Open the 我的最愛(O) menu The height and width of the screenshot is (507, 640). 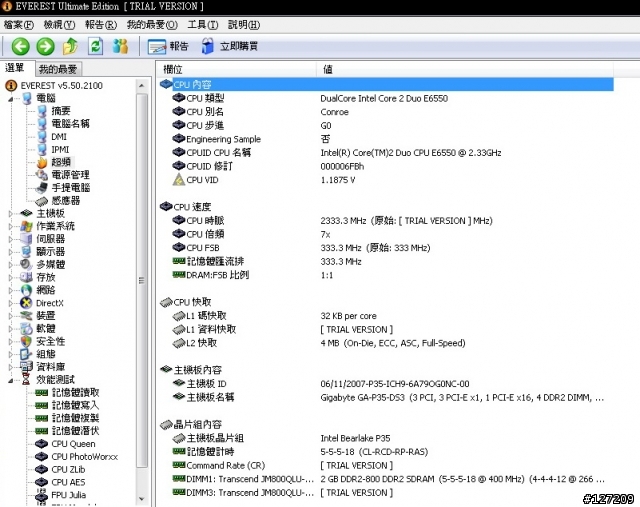[152, 25]
